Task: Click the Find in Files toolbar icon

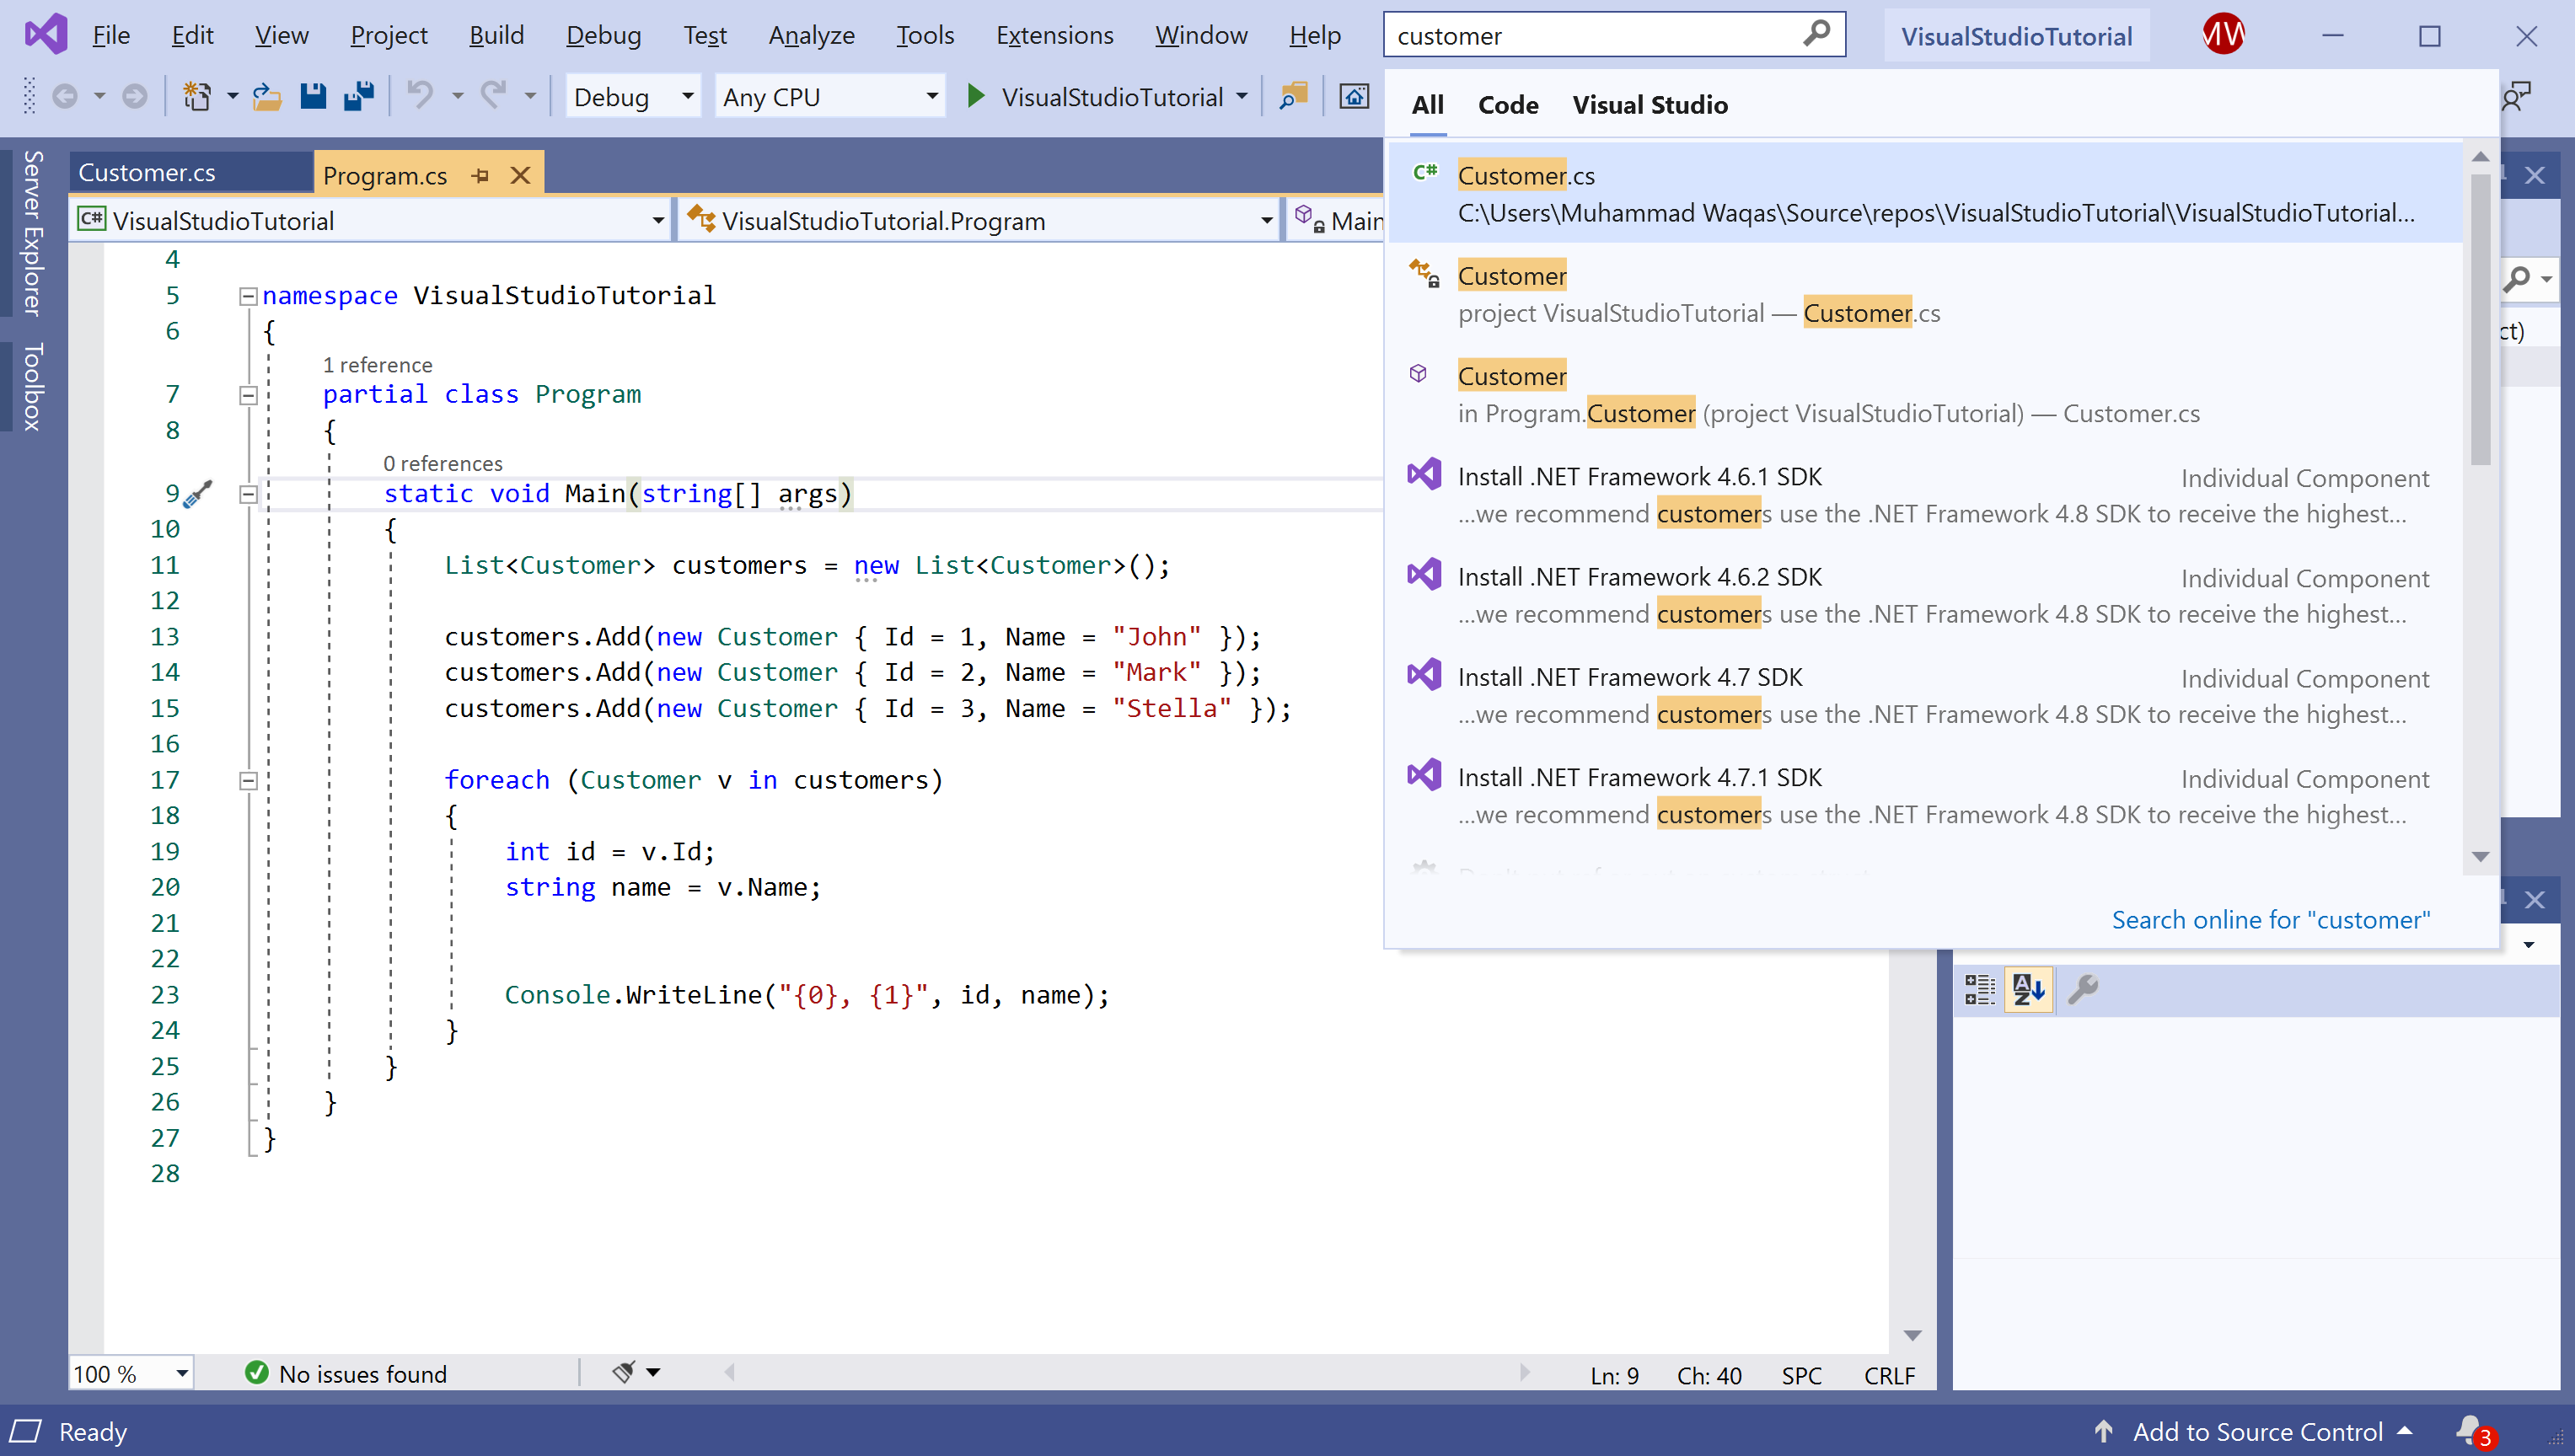Action: click(1293, 96)
